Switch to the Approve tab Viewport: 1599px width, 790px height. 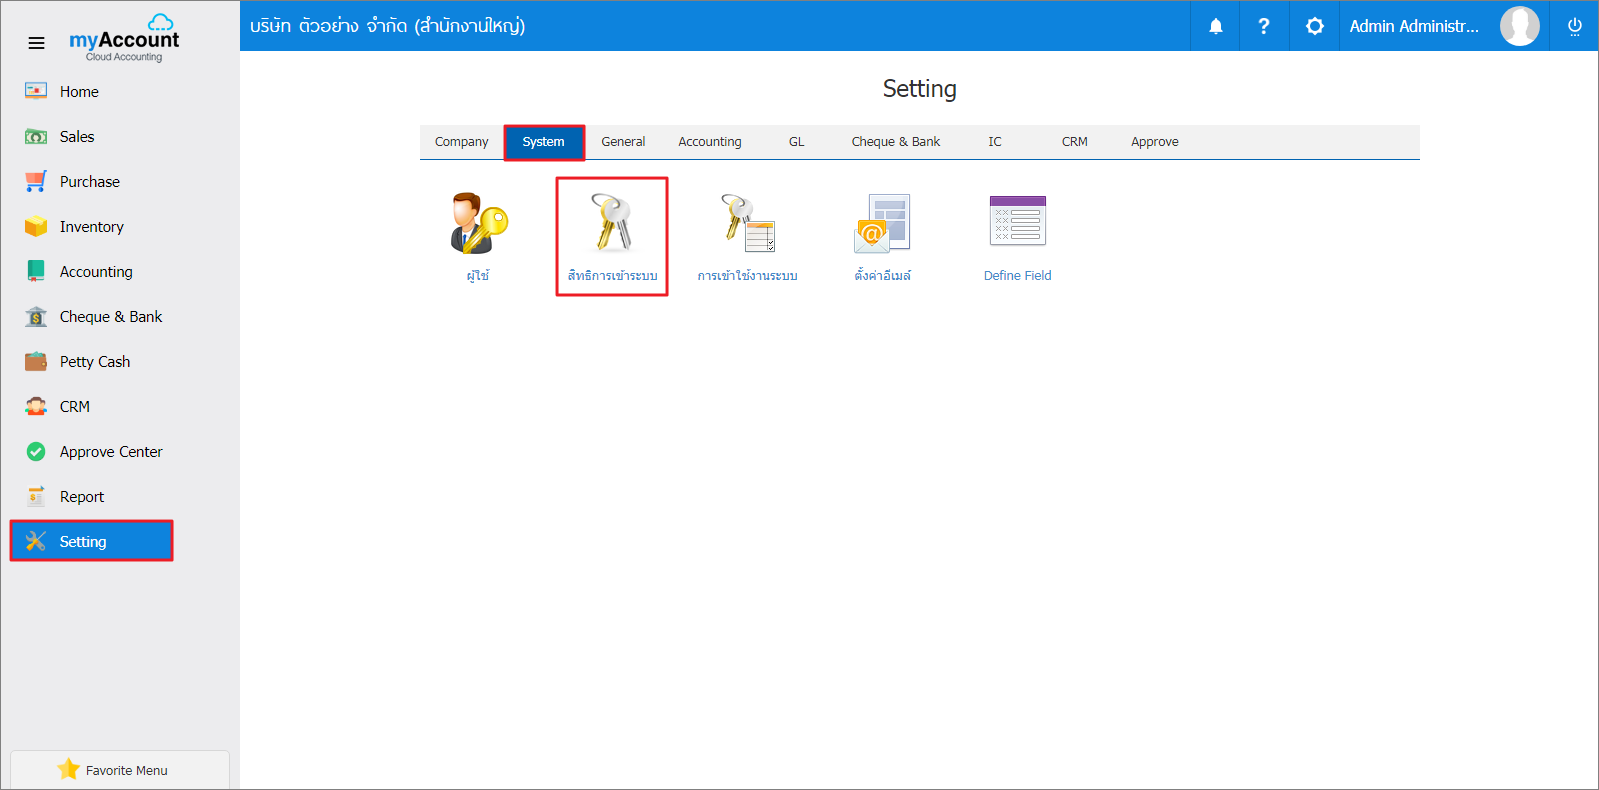(1155, 142)
